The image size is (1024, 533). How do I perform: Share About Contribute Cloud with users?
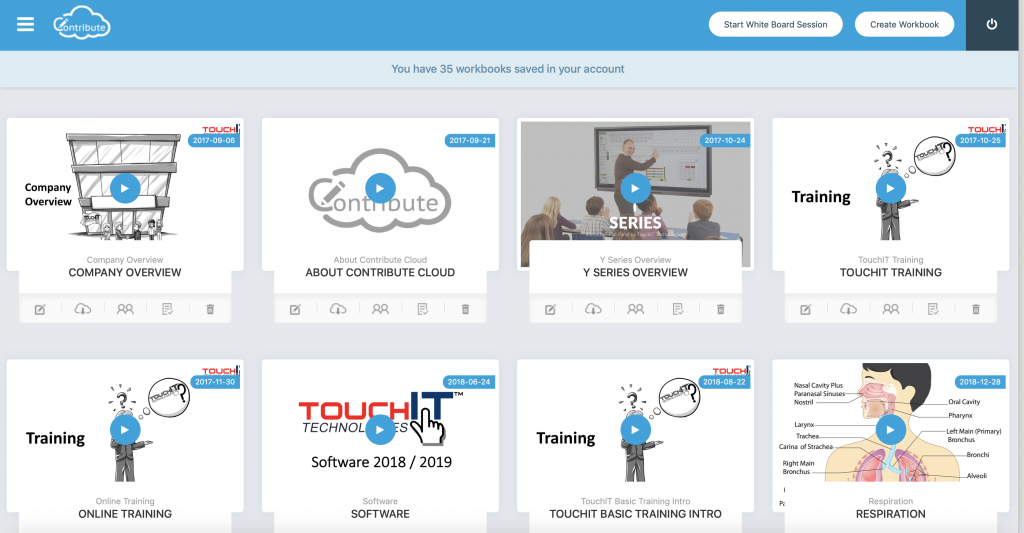pos(380,309)
